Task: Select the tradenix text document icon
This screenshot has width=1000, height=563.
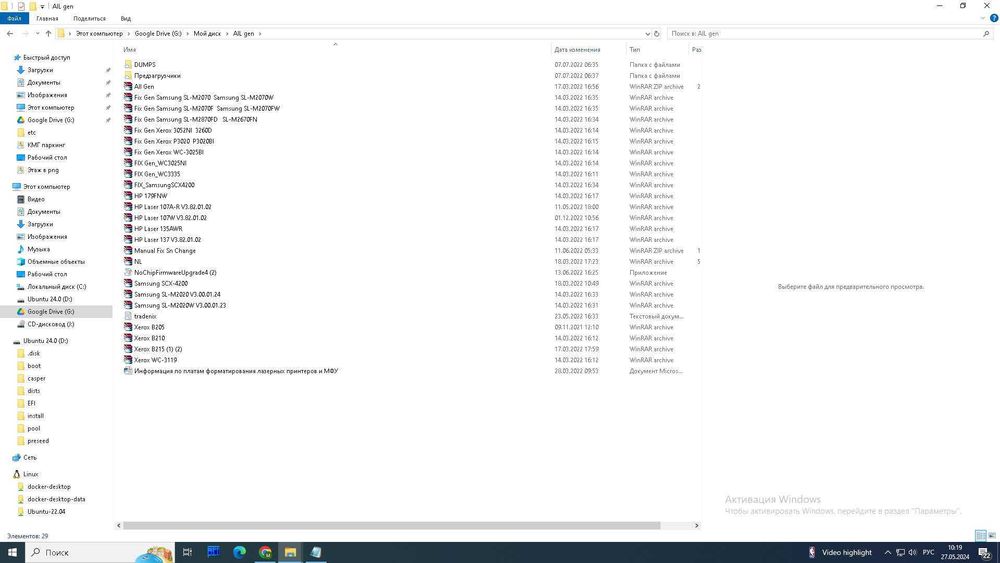Action: click(x=128, y=316)
